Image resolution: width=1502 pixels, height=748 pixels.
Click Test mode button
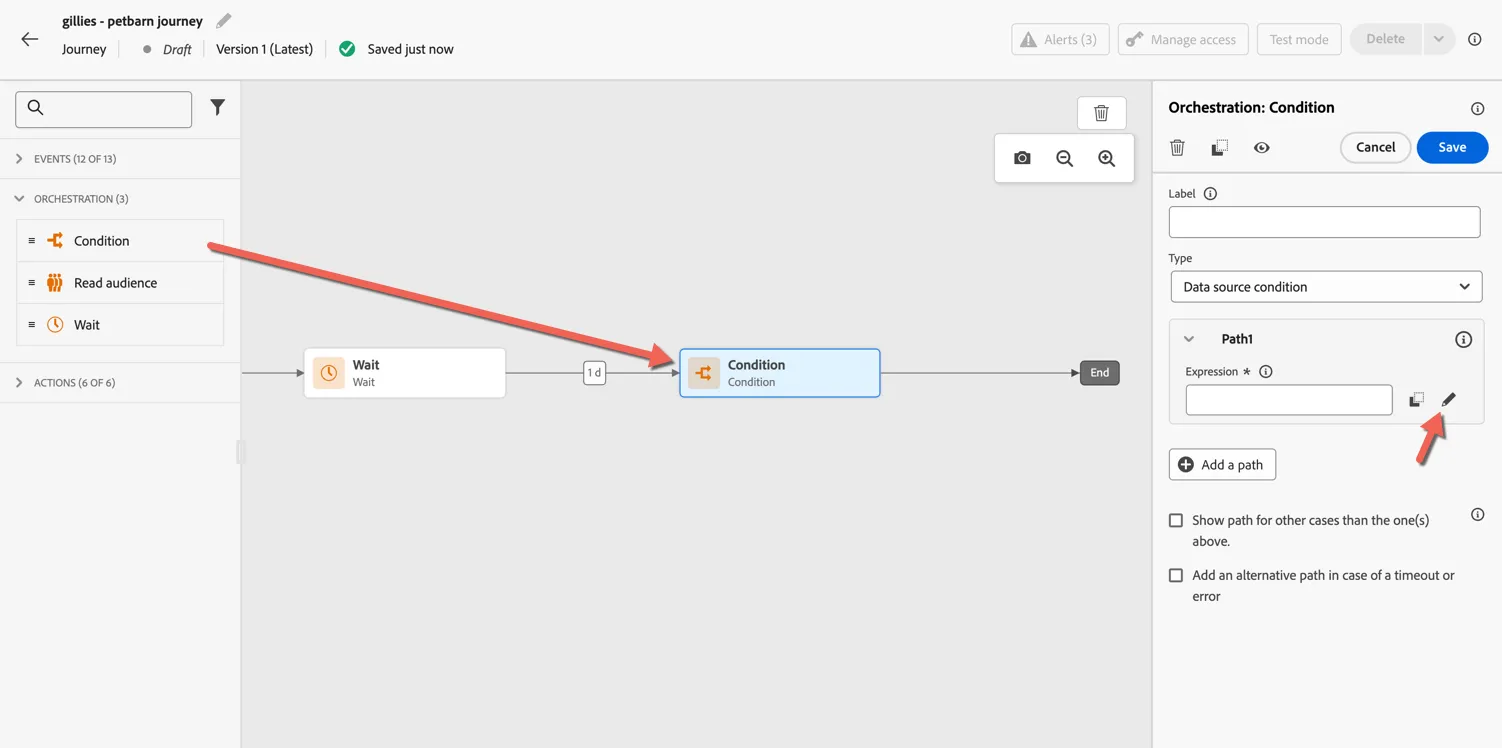pos(1299,39)
